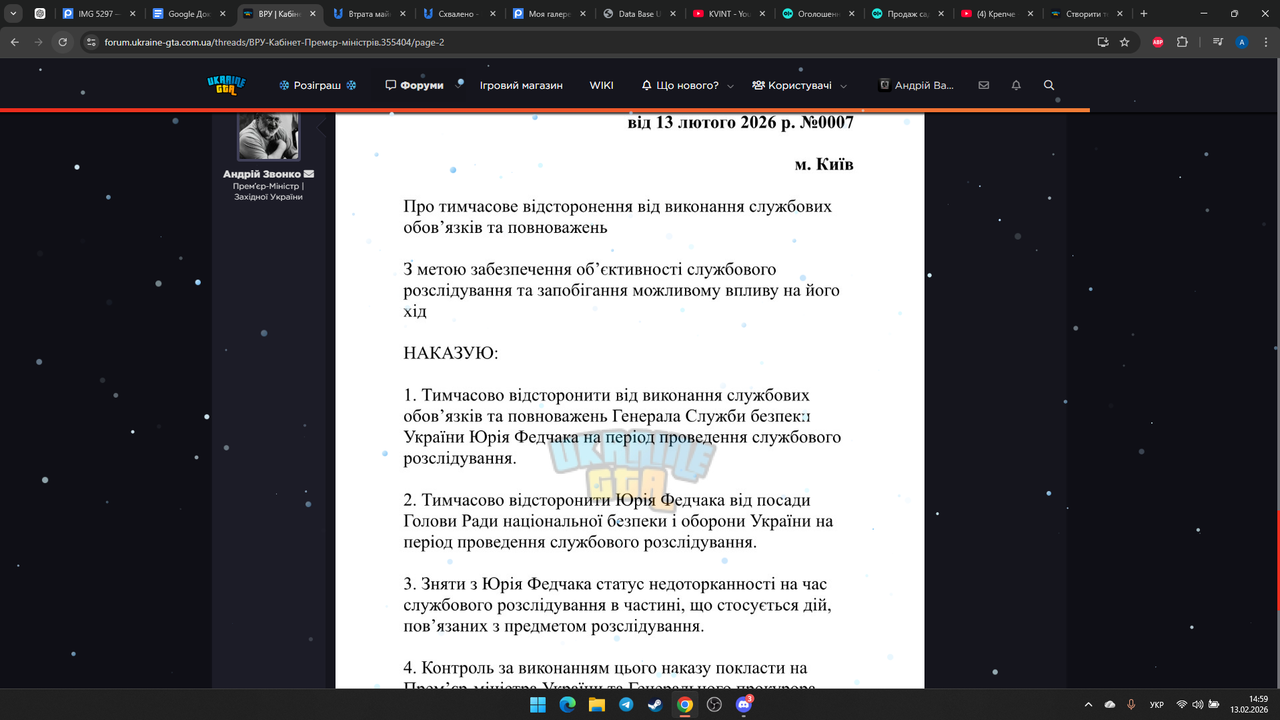Open Андрій Звонко's profile avatar

268,134
